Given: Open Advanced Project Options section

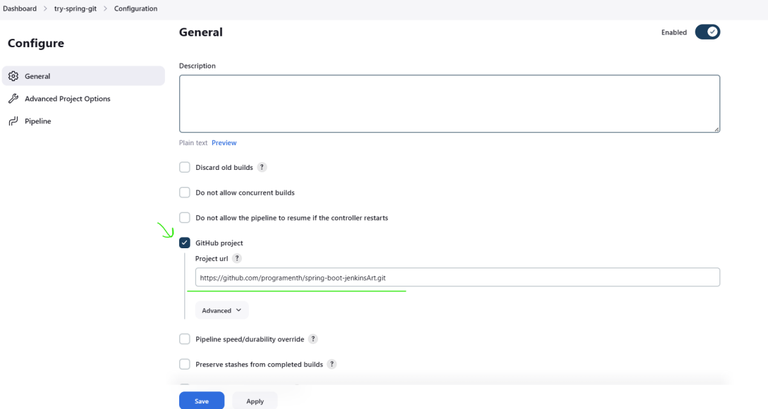Looking at the screenshot, I should coord(67,99).
